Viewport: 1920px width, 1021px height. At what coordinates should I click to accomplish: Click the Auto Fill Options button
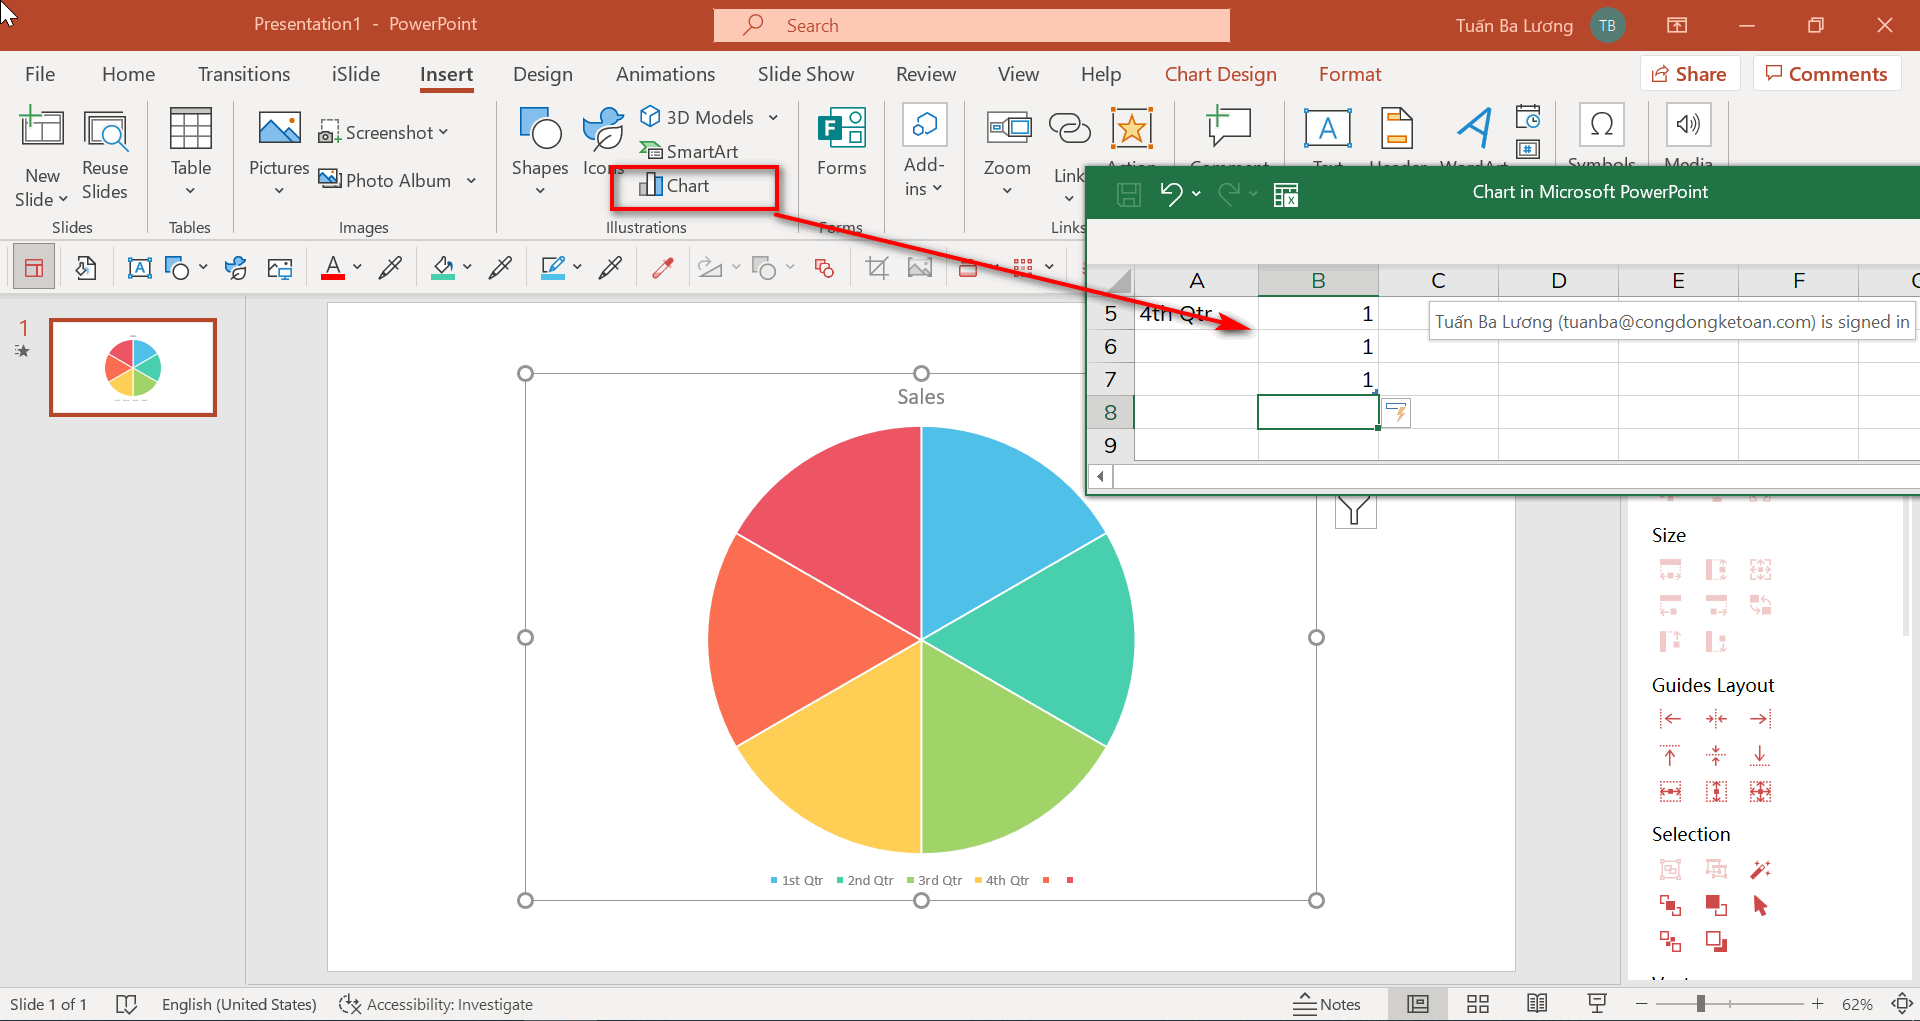1397,412
